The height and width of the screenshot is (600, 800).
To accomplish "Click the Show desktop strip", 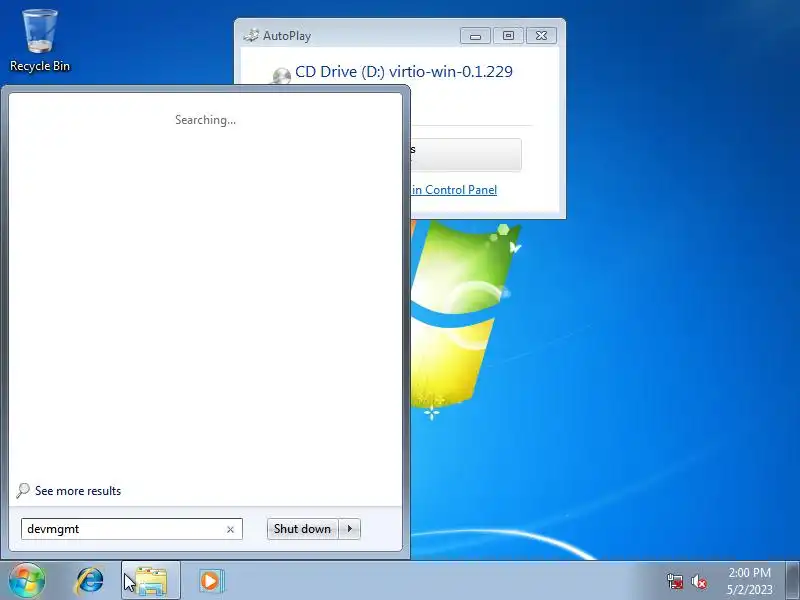I will 792,580.
